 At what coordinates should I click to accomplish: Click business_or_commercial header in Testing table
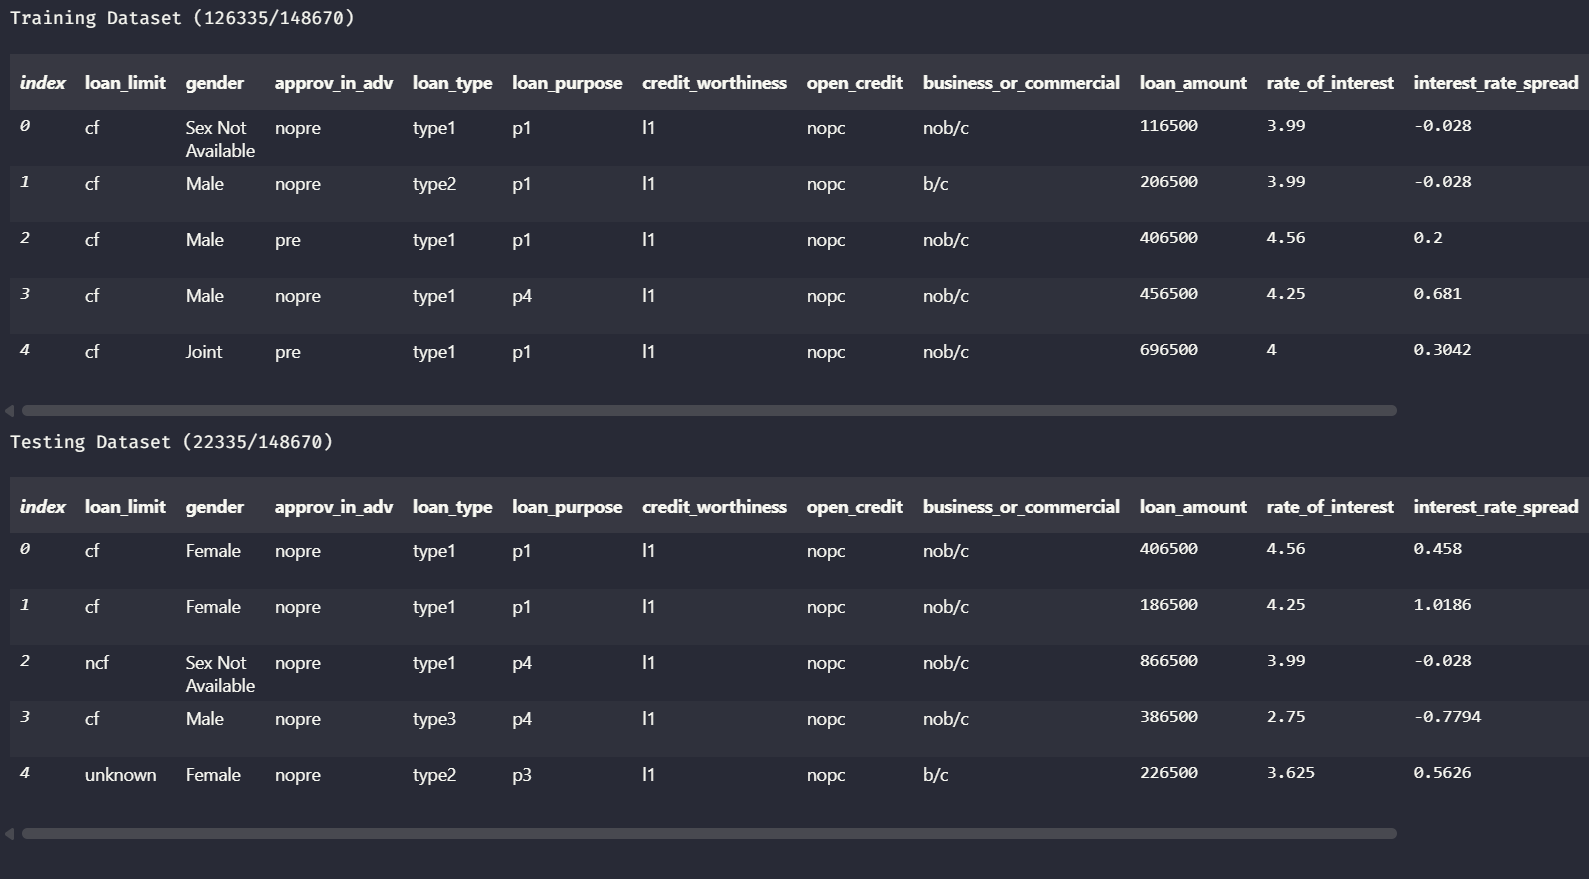(x=1021, y=507)
